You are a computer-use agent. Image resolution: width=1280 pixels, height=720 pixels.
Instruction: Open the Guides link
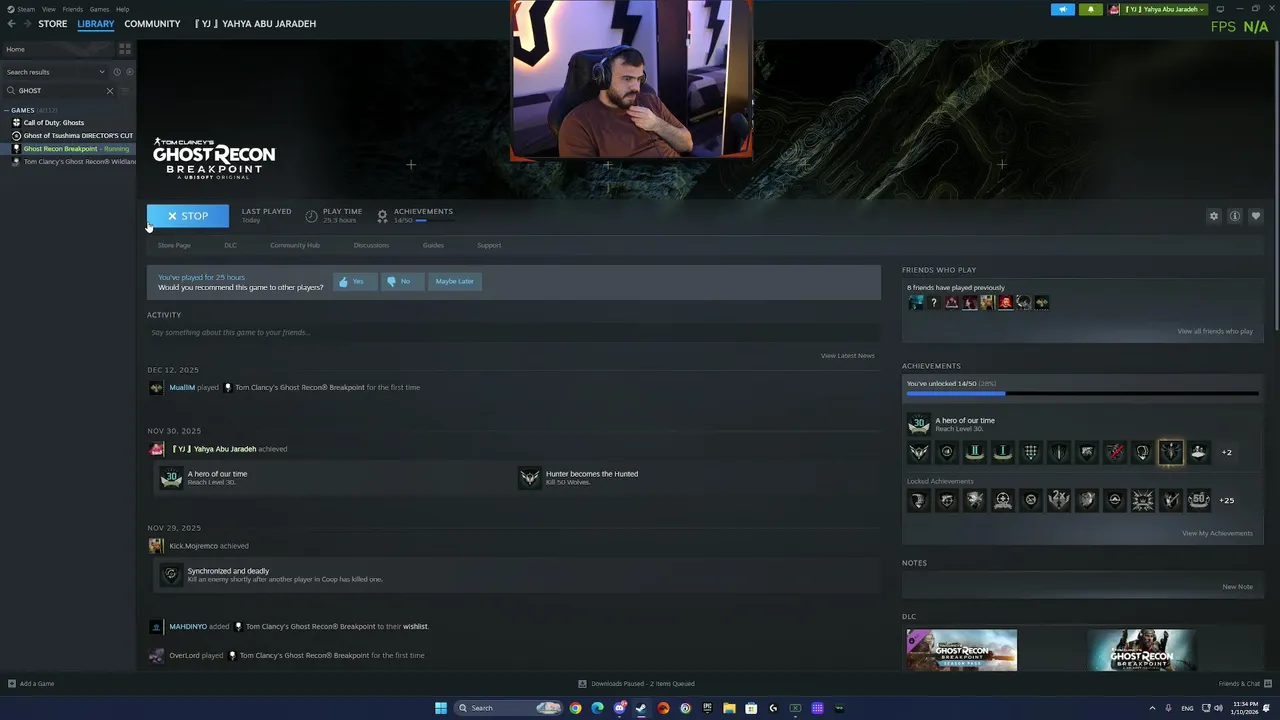click(x=433, y=245)
